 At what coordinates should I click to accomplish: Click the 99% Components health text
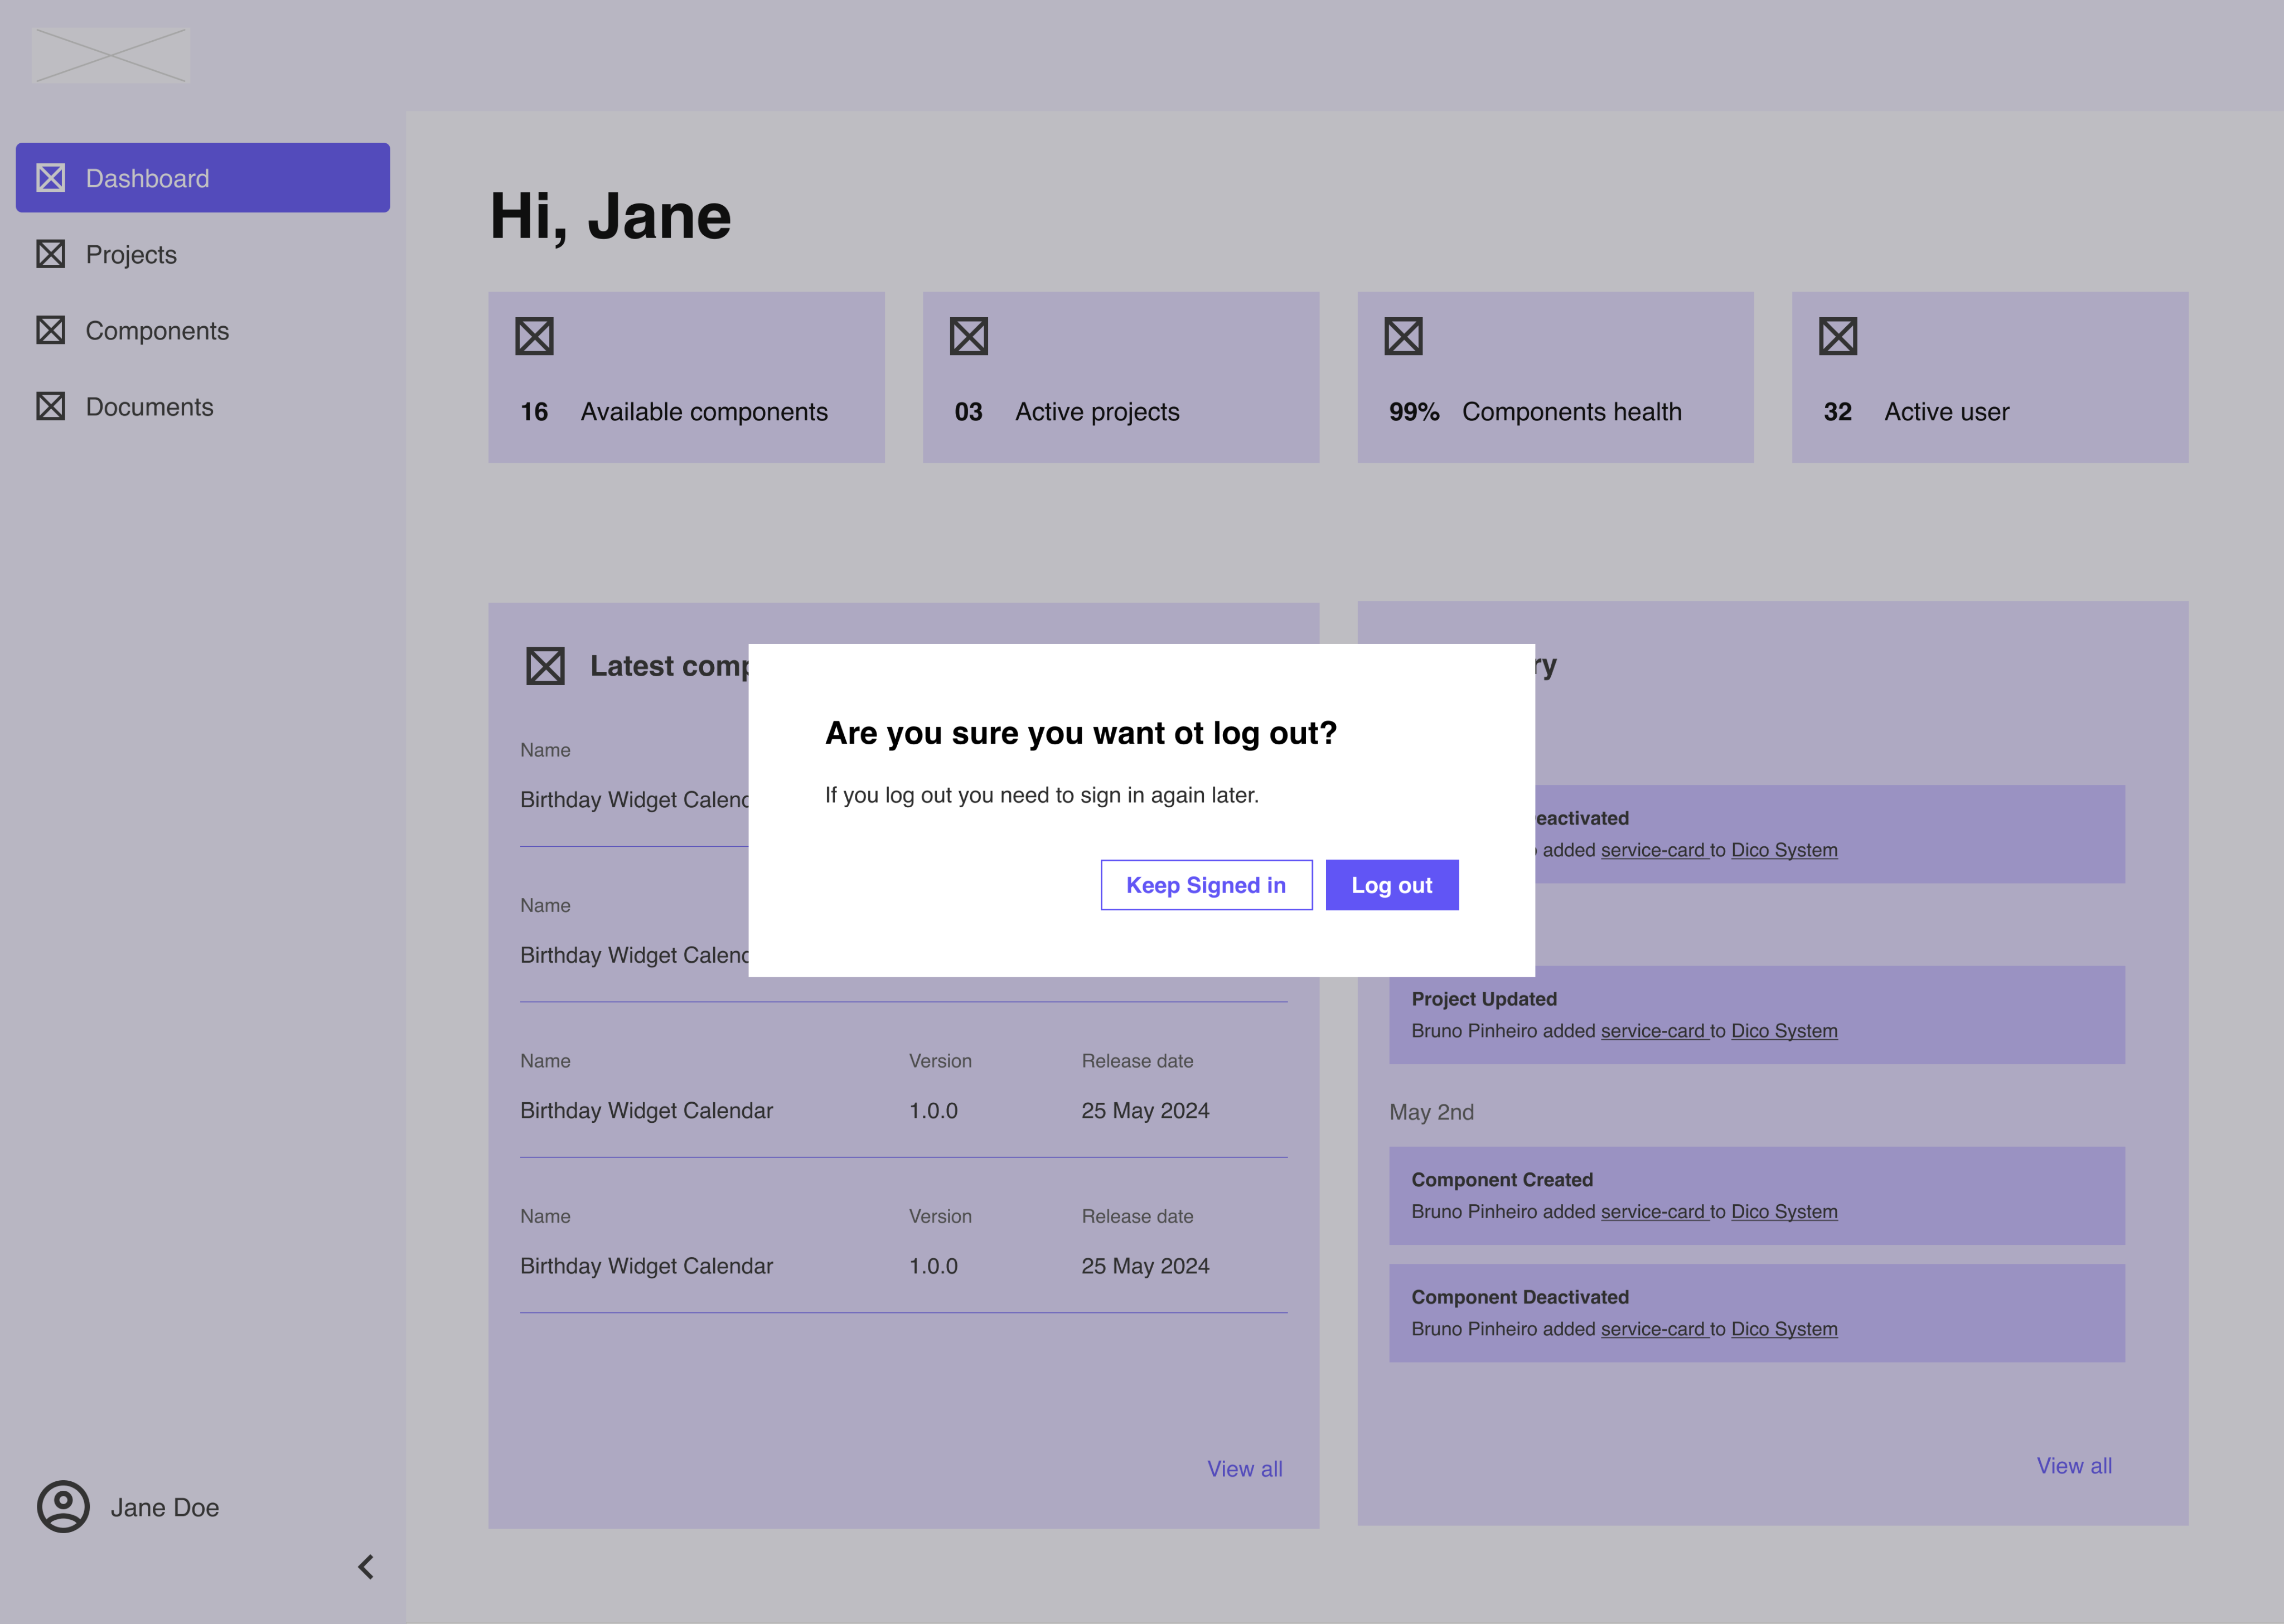1535,412
